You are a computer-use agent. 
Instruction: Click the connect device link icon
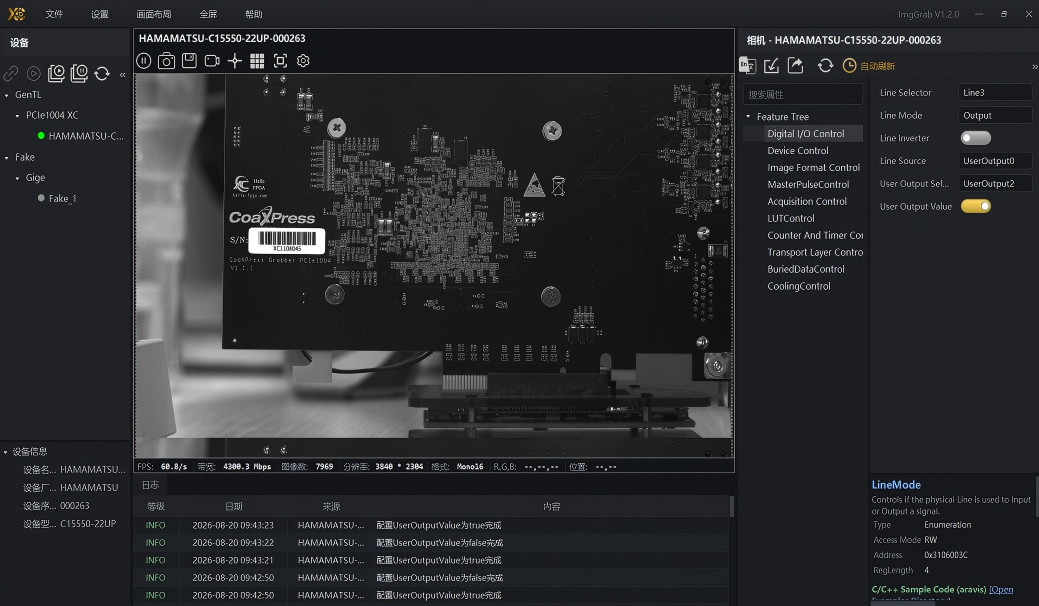[11, 73]
